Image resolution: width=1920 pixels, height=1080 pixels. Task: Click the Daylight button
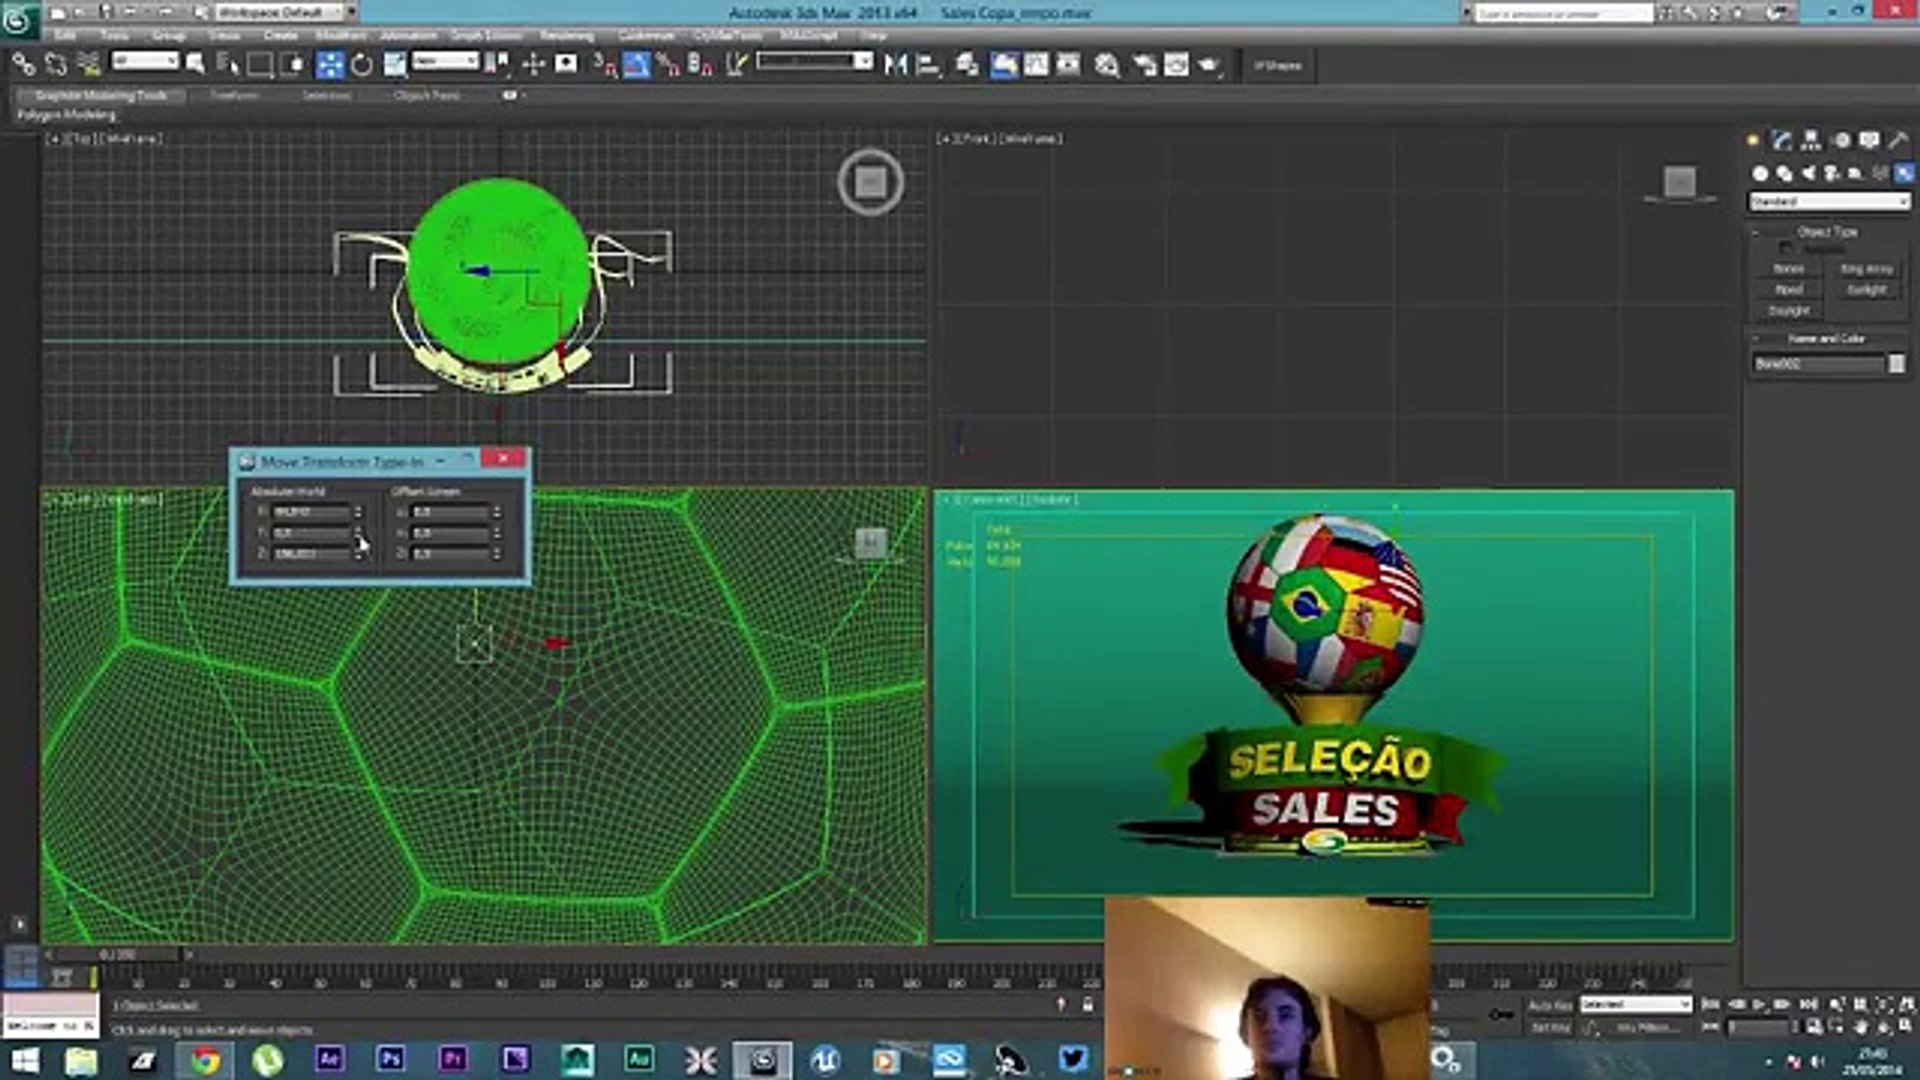tap(1789, 311)
